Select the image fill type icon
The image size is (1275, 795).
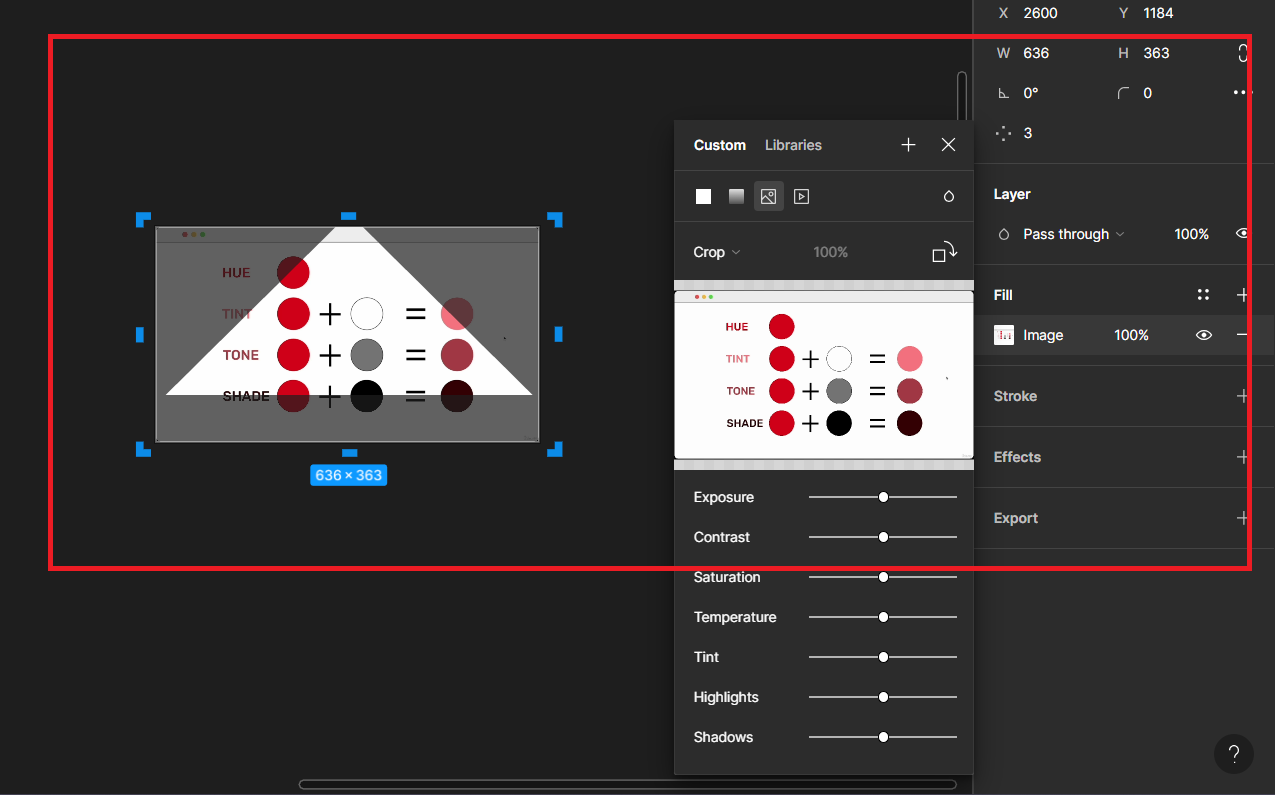coord(768,197)
